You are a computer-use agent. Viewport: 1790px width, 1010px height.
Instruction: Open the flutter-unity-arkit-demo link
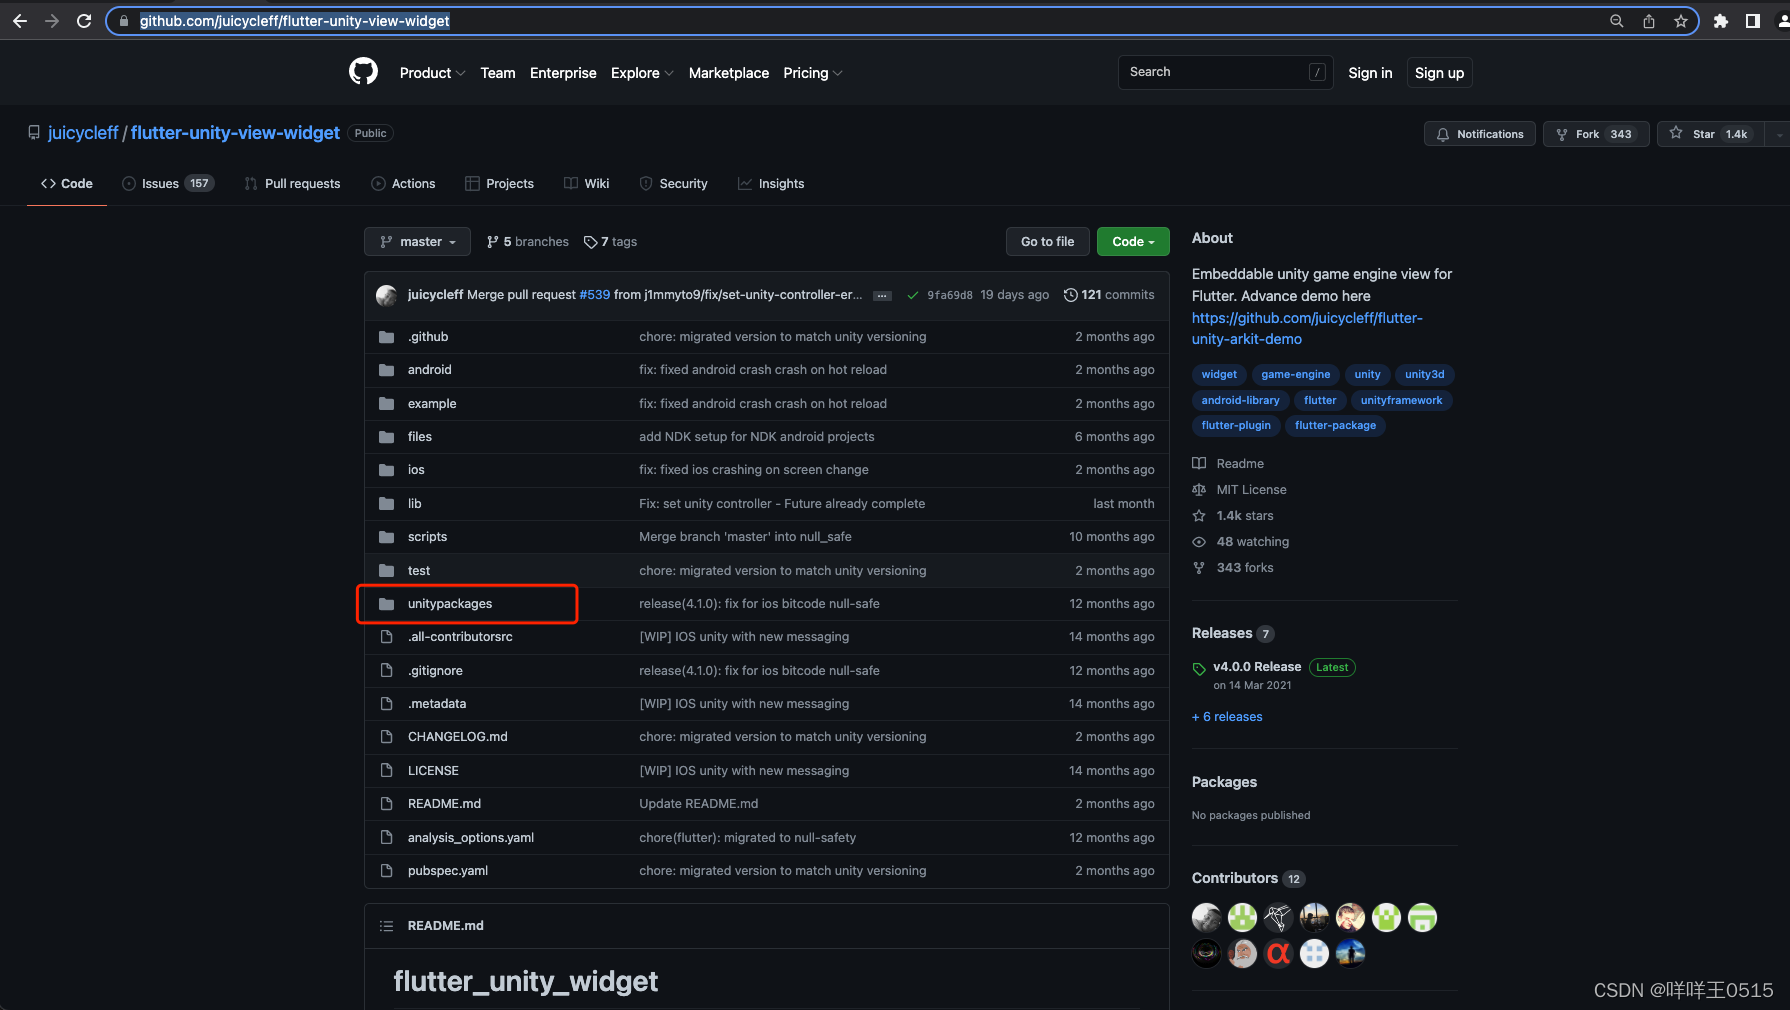coord(1307,328)
